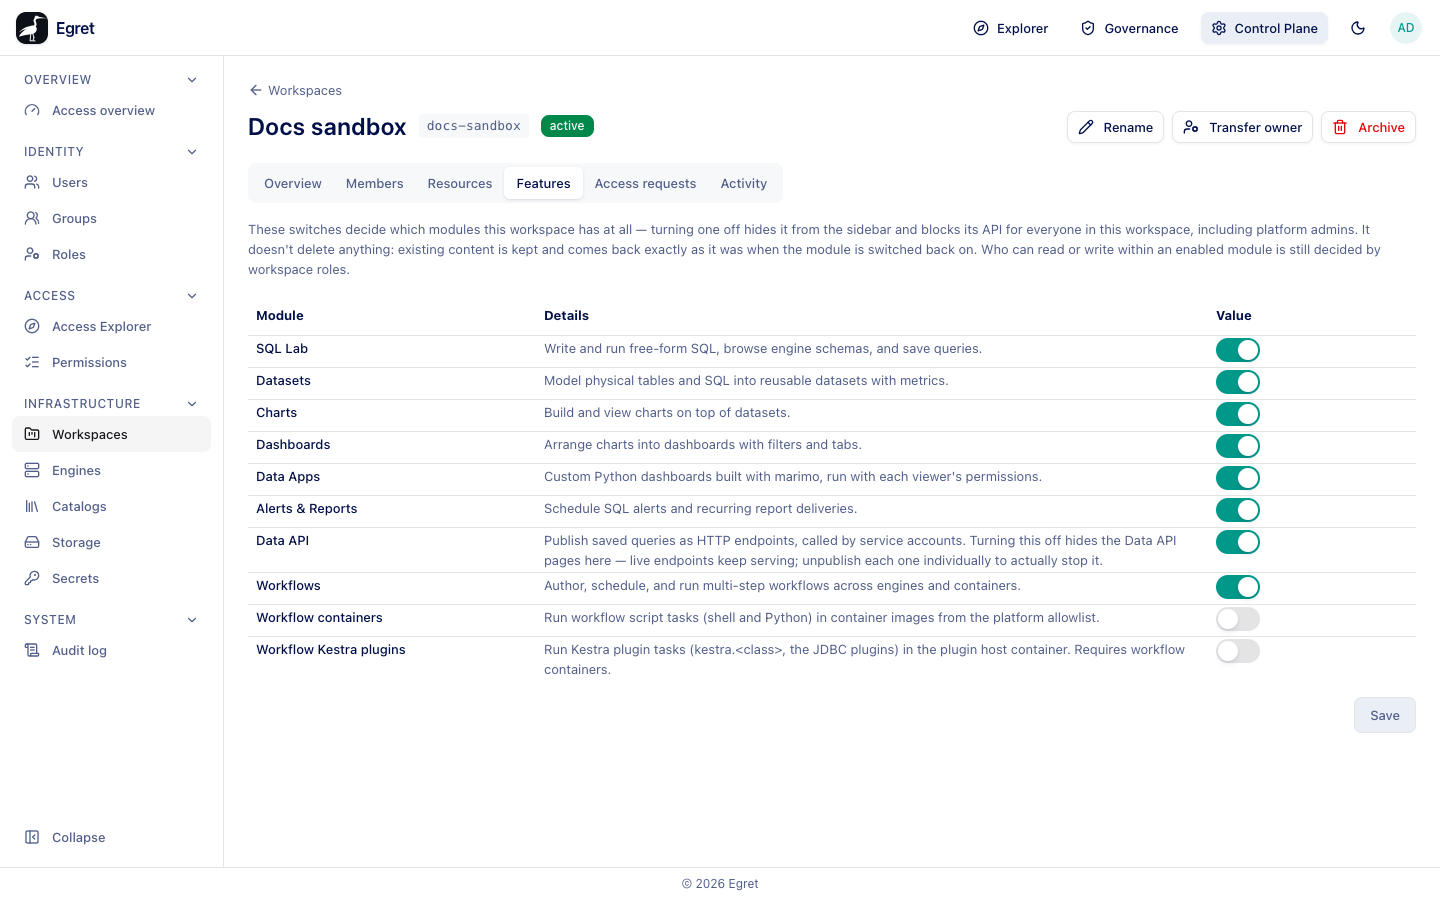Click the Workspaces sidebar icon
The width and height of the screenshot is (1440, 900).
32,435
